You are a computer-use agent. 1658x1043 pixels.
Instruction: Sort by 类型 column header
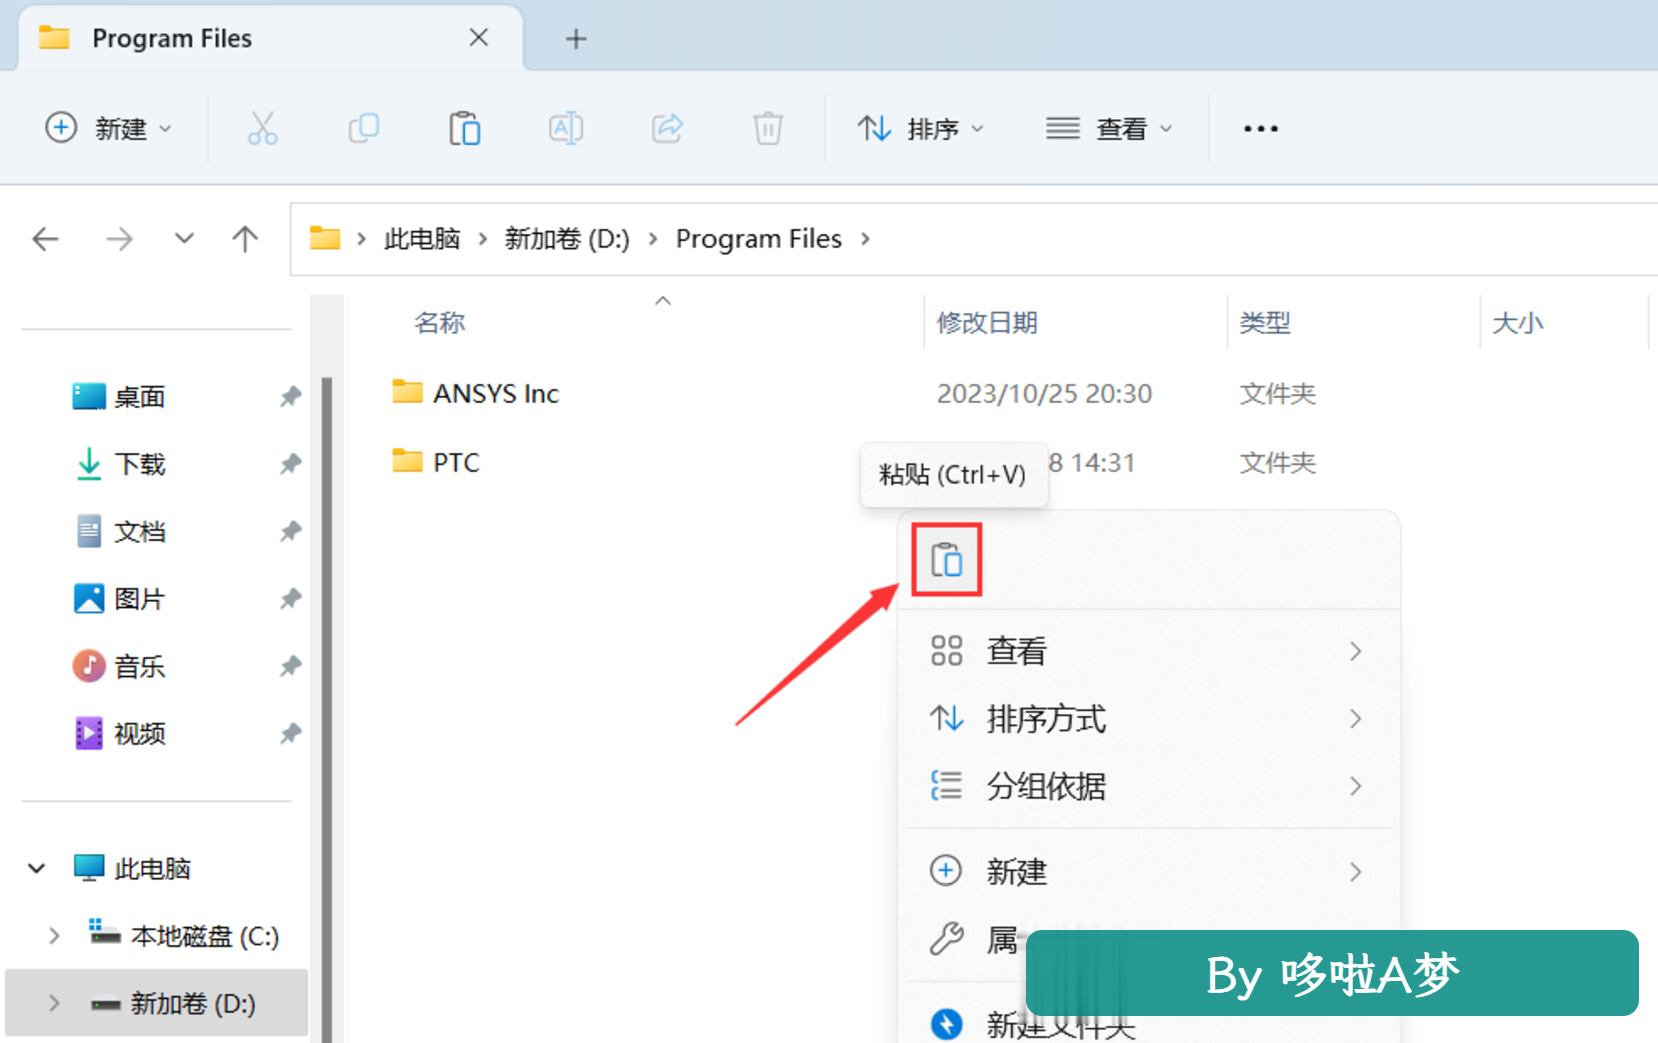coord(1265,323)
